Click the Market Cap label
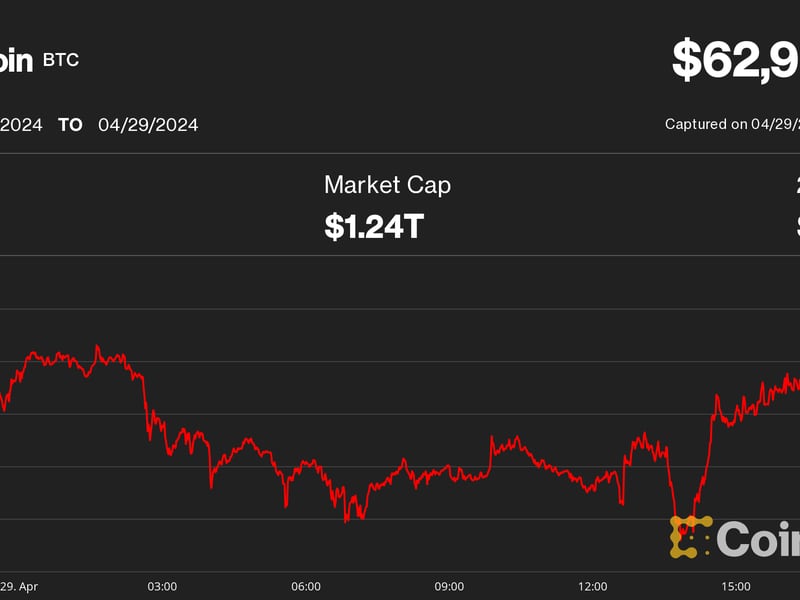The width and height of the screenshot is (800, 600). pyautogui.click(x=387, y=185)
